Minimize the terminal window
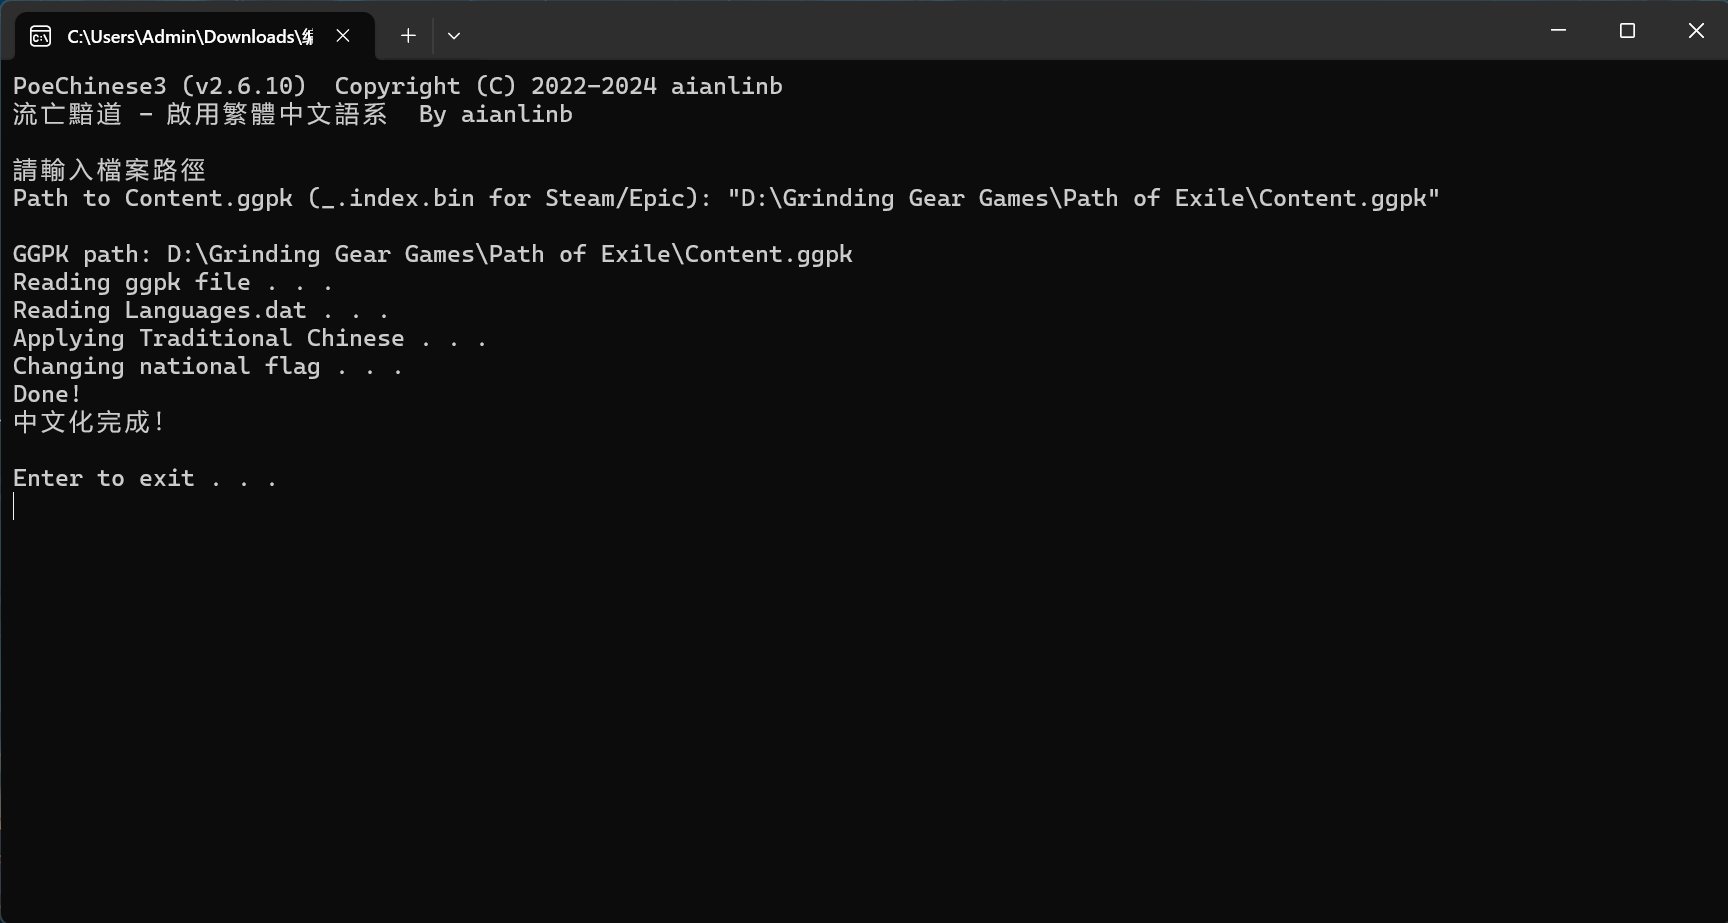Image resolution: width=1728 pixels, height=923 pixels. [x=1558, y=31]
